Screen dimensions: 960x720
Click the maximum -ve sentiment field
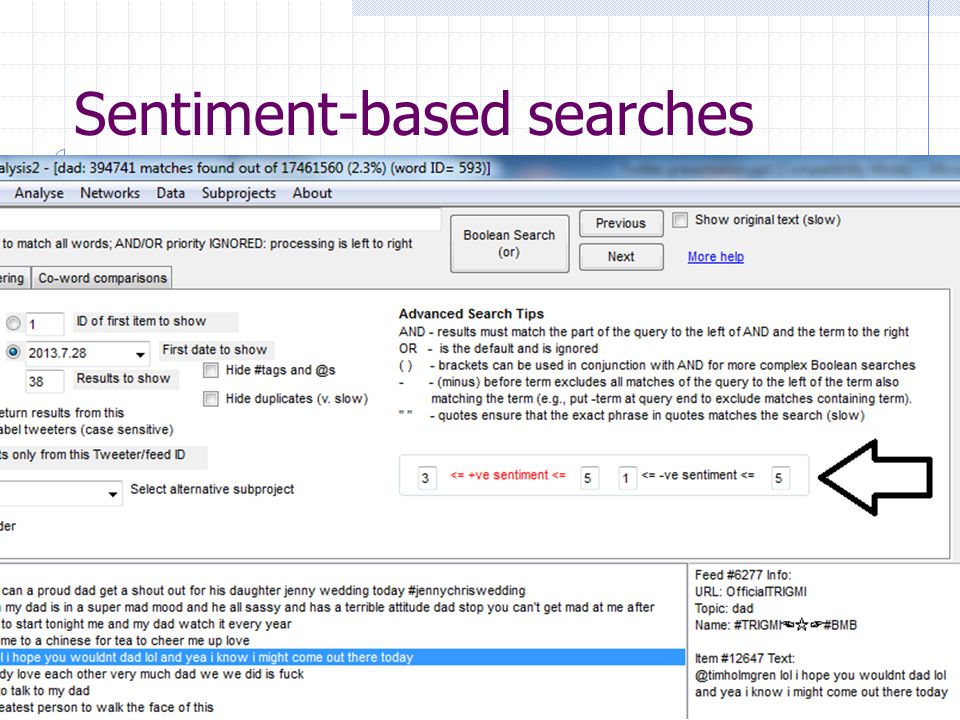pos(780,478)
